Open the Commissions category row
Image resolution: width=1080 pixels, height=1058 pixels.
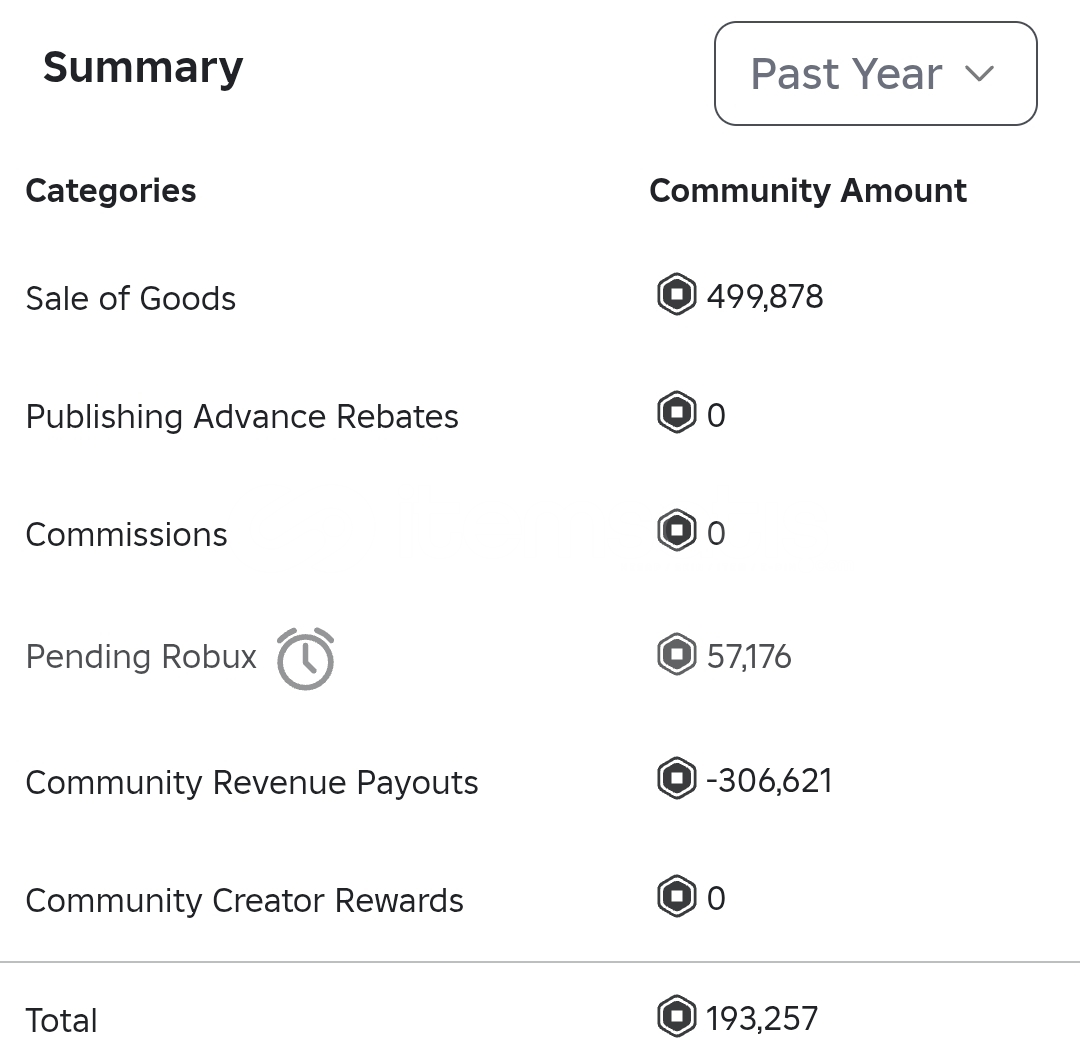click(127, 535)
